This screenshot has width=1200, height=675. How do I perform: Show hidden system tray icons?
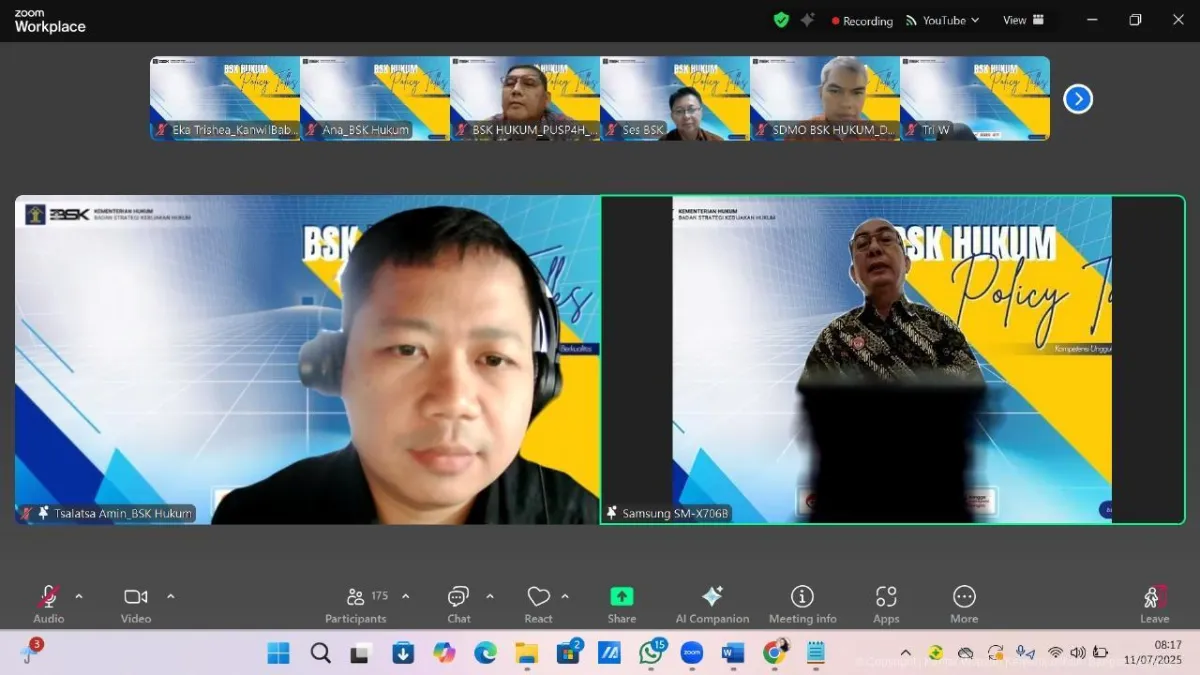(906, 653)
